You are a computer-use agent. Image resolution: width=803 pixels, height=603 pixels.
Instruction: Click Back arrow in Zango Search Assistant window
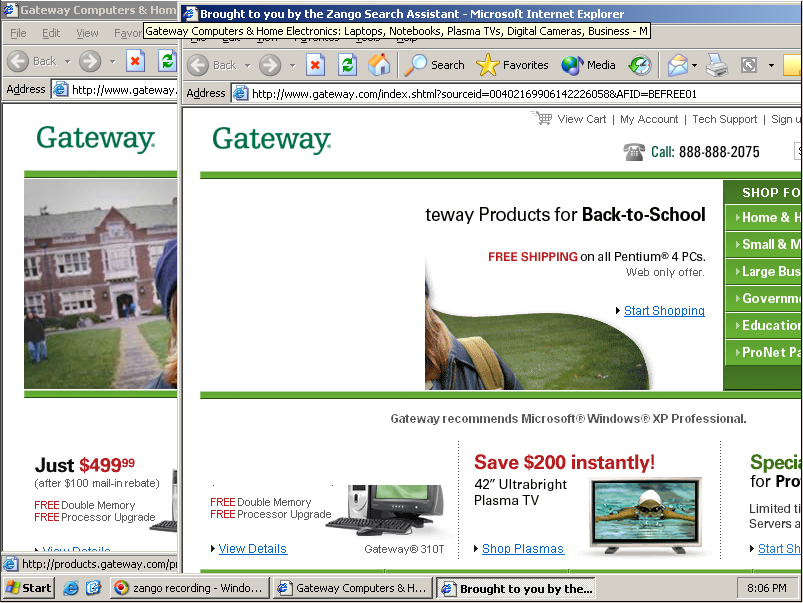198,65
